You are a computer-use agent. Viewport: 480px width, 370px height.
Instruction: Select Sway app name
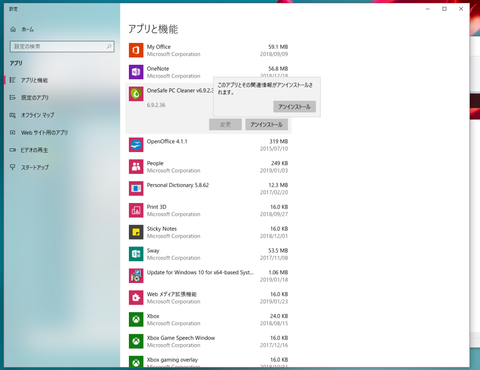(x=153, y=251)
